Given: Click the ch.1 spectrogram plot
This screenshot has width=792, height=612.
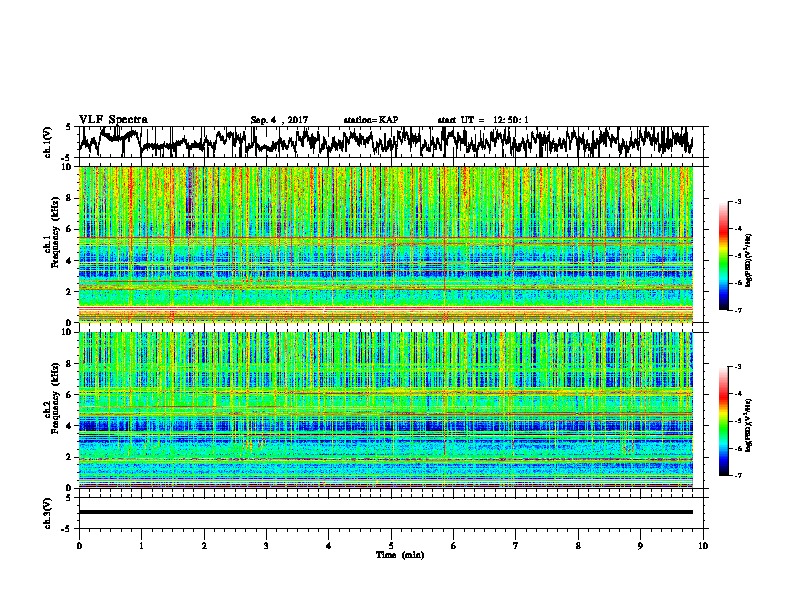Looking at the screenshot, I should [385, 244].
